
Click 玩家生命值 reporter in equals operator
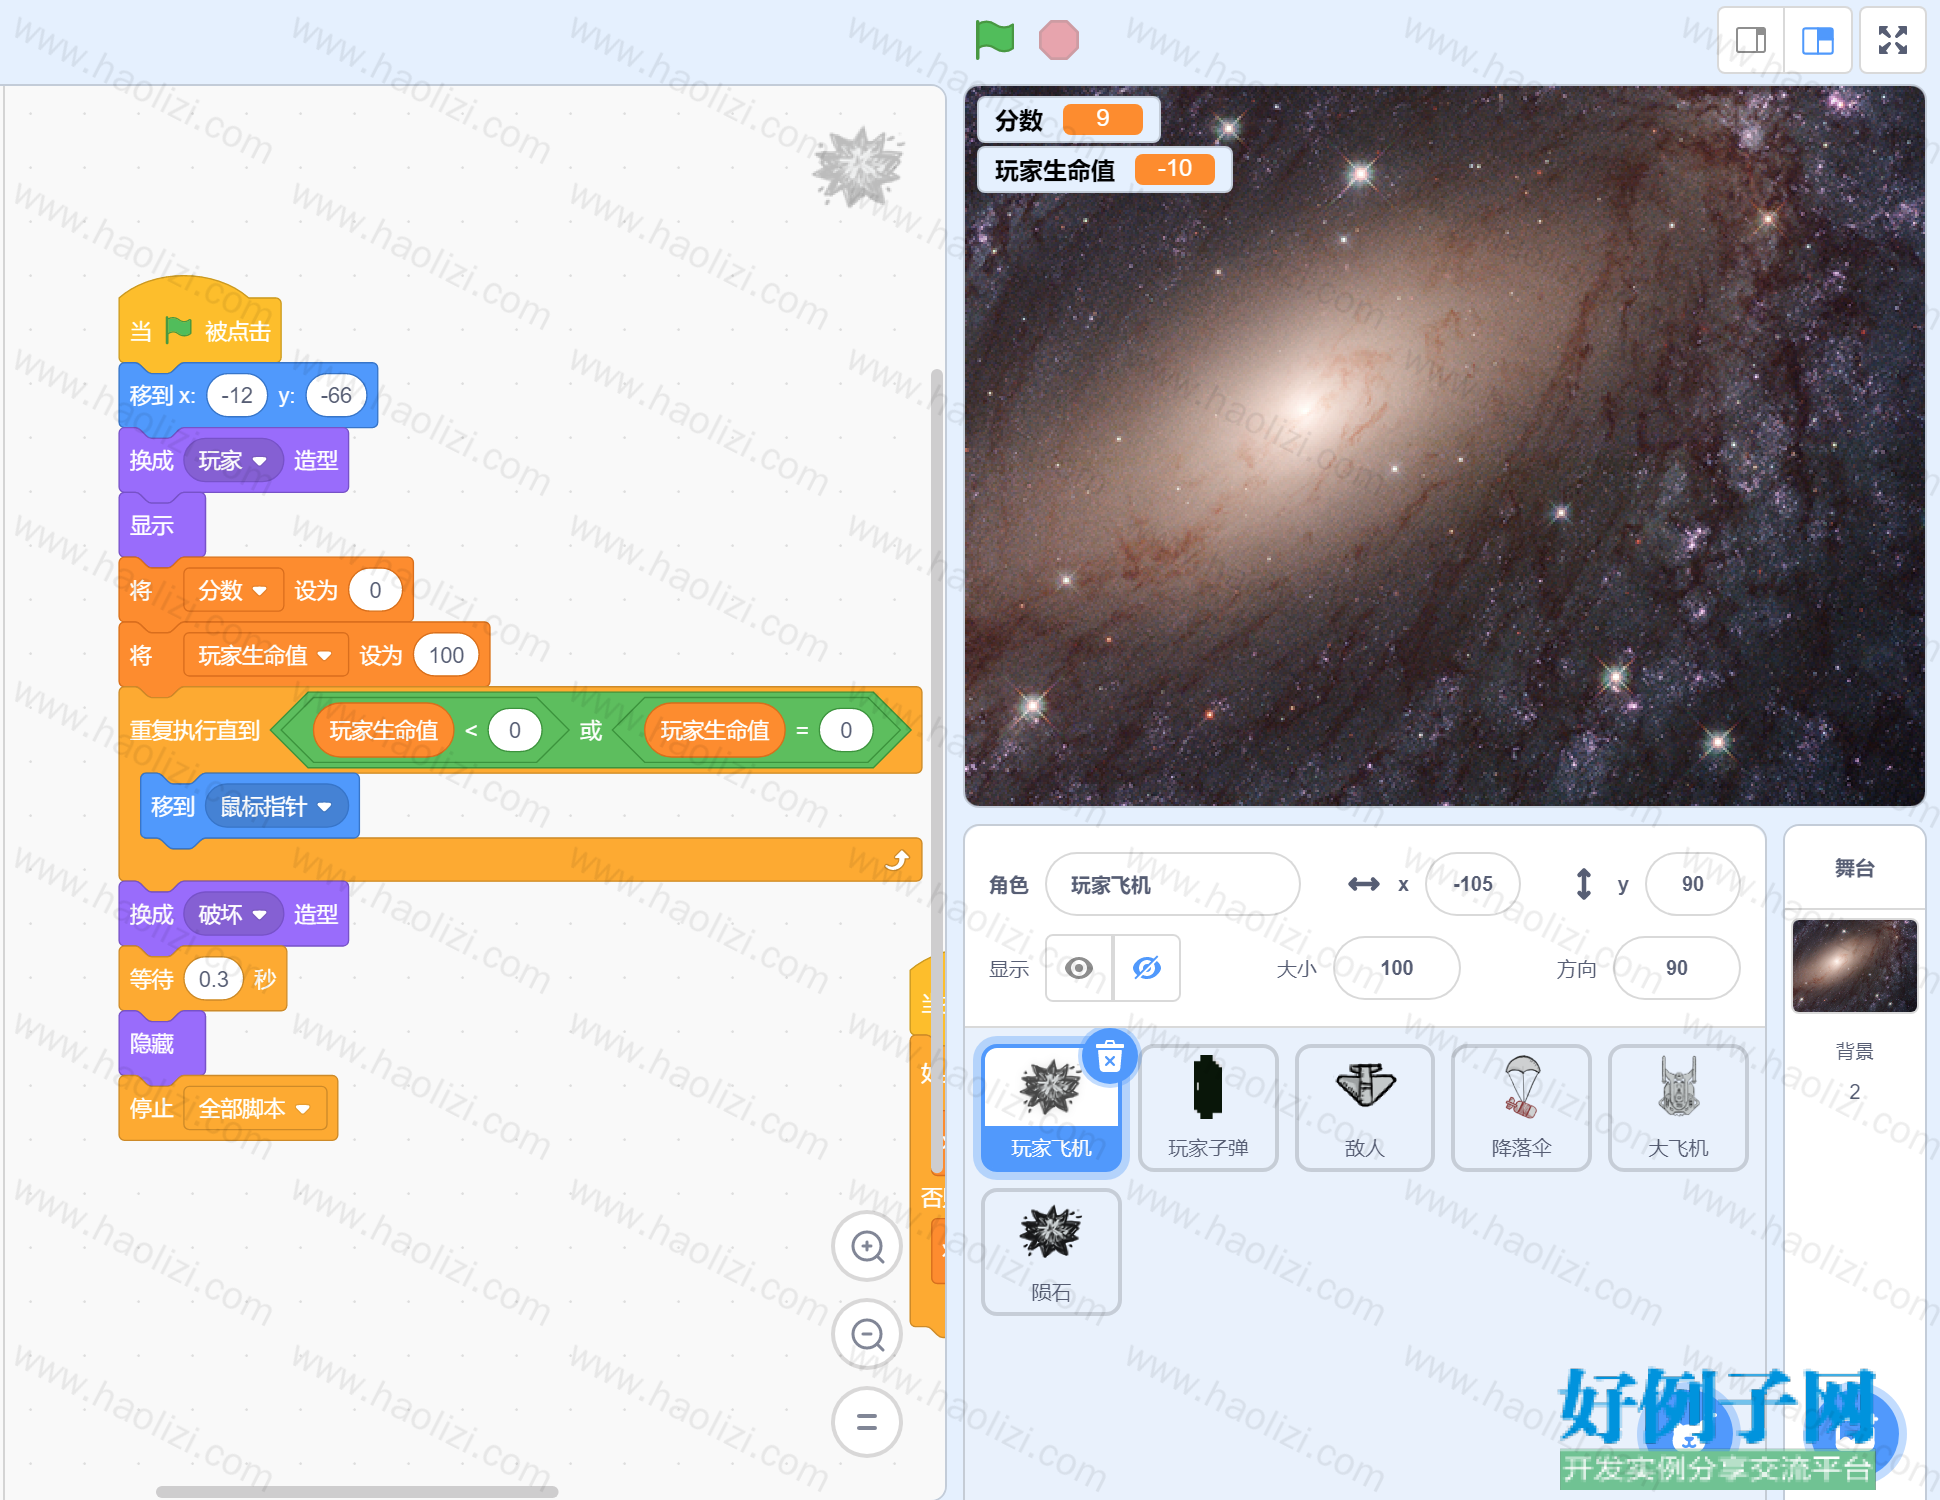(715, 731)
